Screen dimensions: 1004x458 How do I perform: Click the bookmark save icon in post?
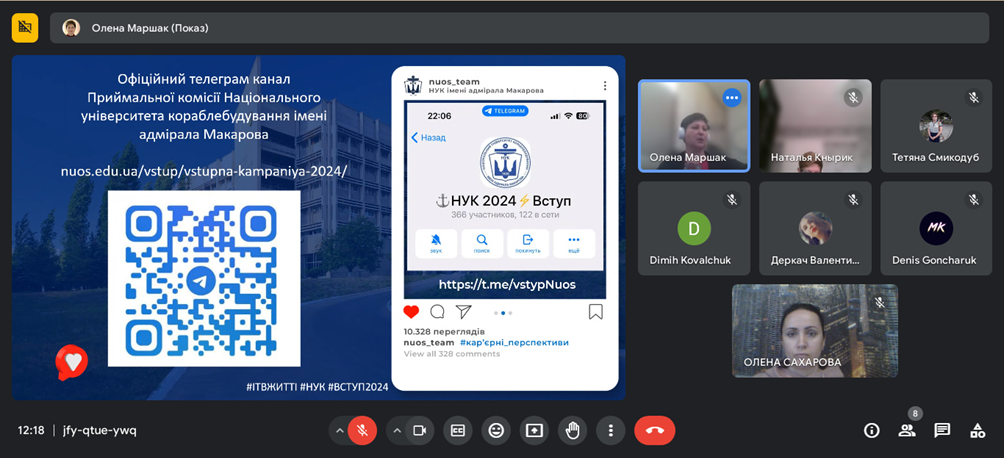click(x=595, y=312)
